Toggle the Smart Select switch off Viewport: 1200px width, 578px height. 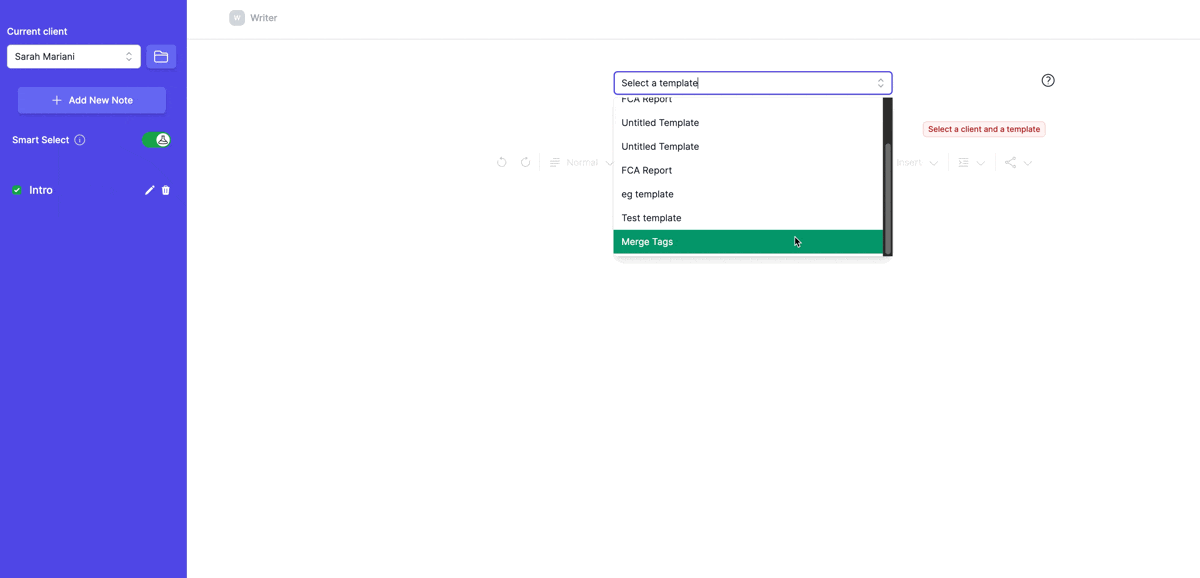156,140
